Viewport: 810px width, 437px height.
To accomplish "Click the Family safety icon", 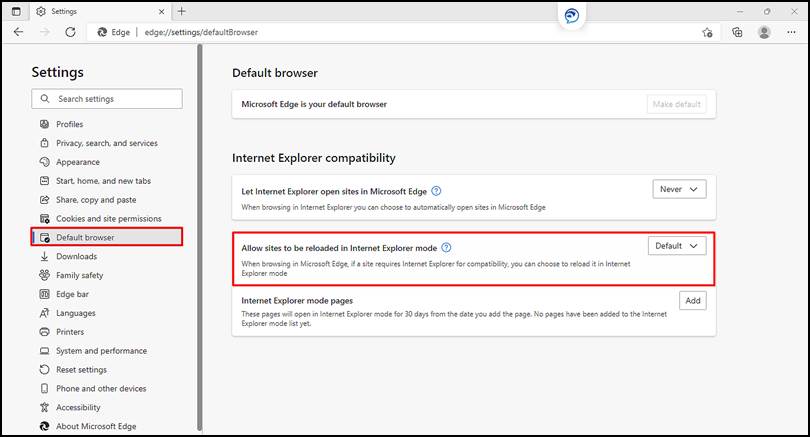I will coord(44,275).
